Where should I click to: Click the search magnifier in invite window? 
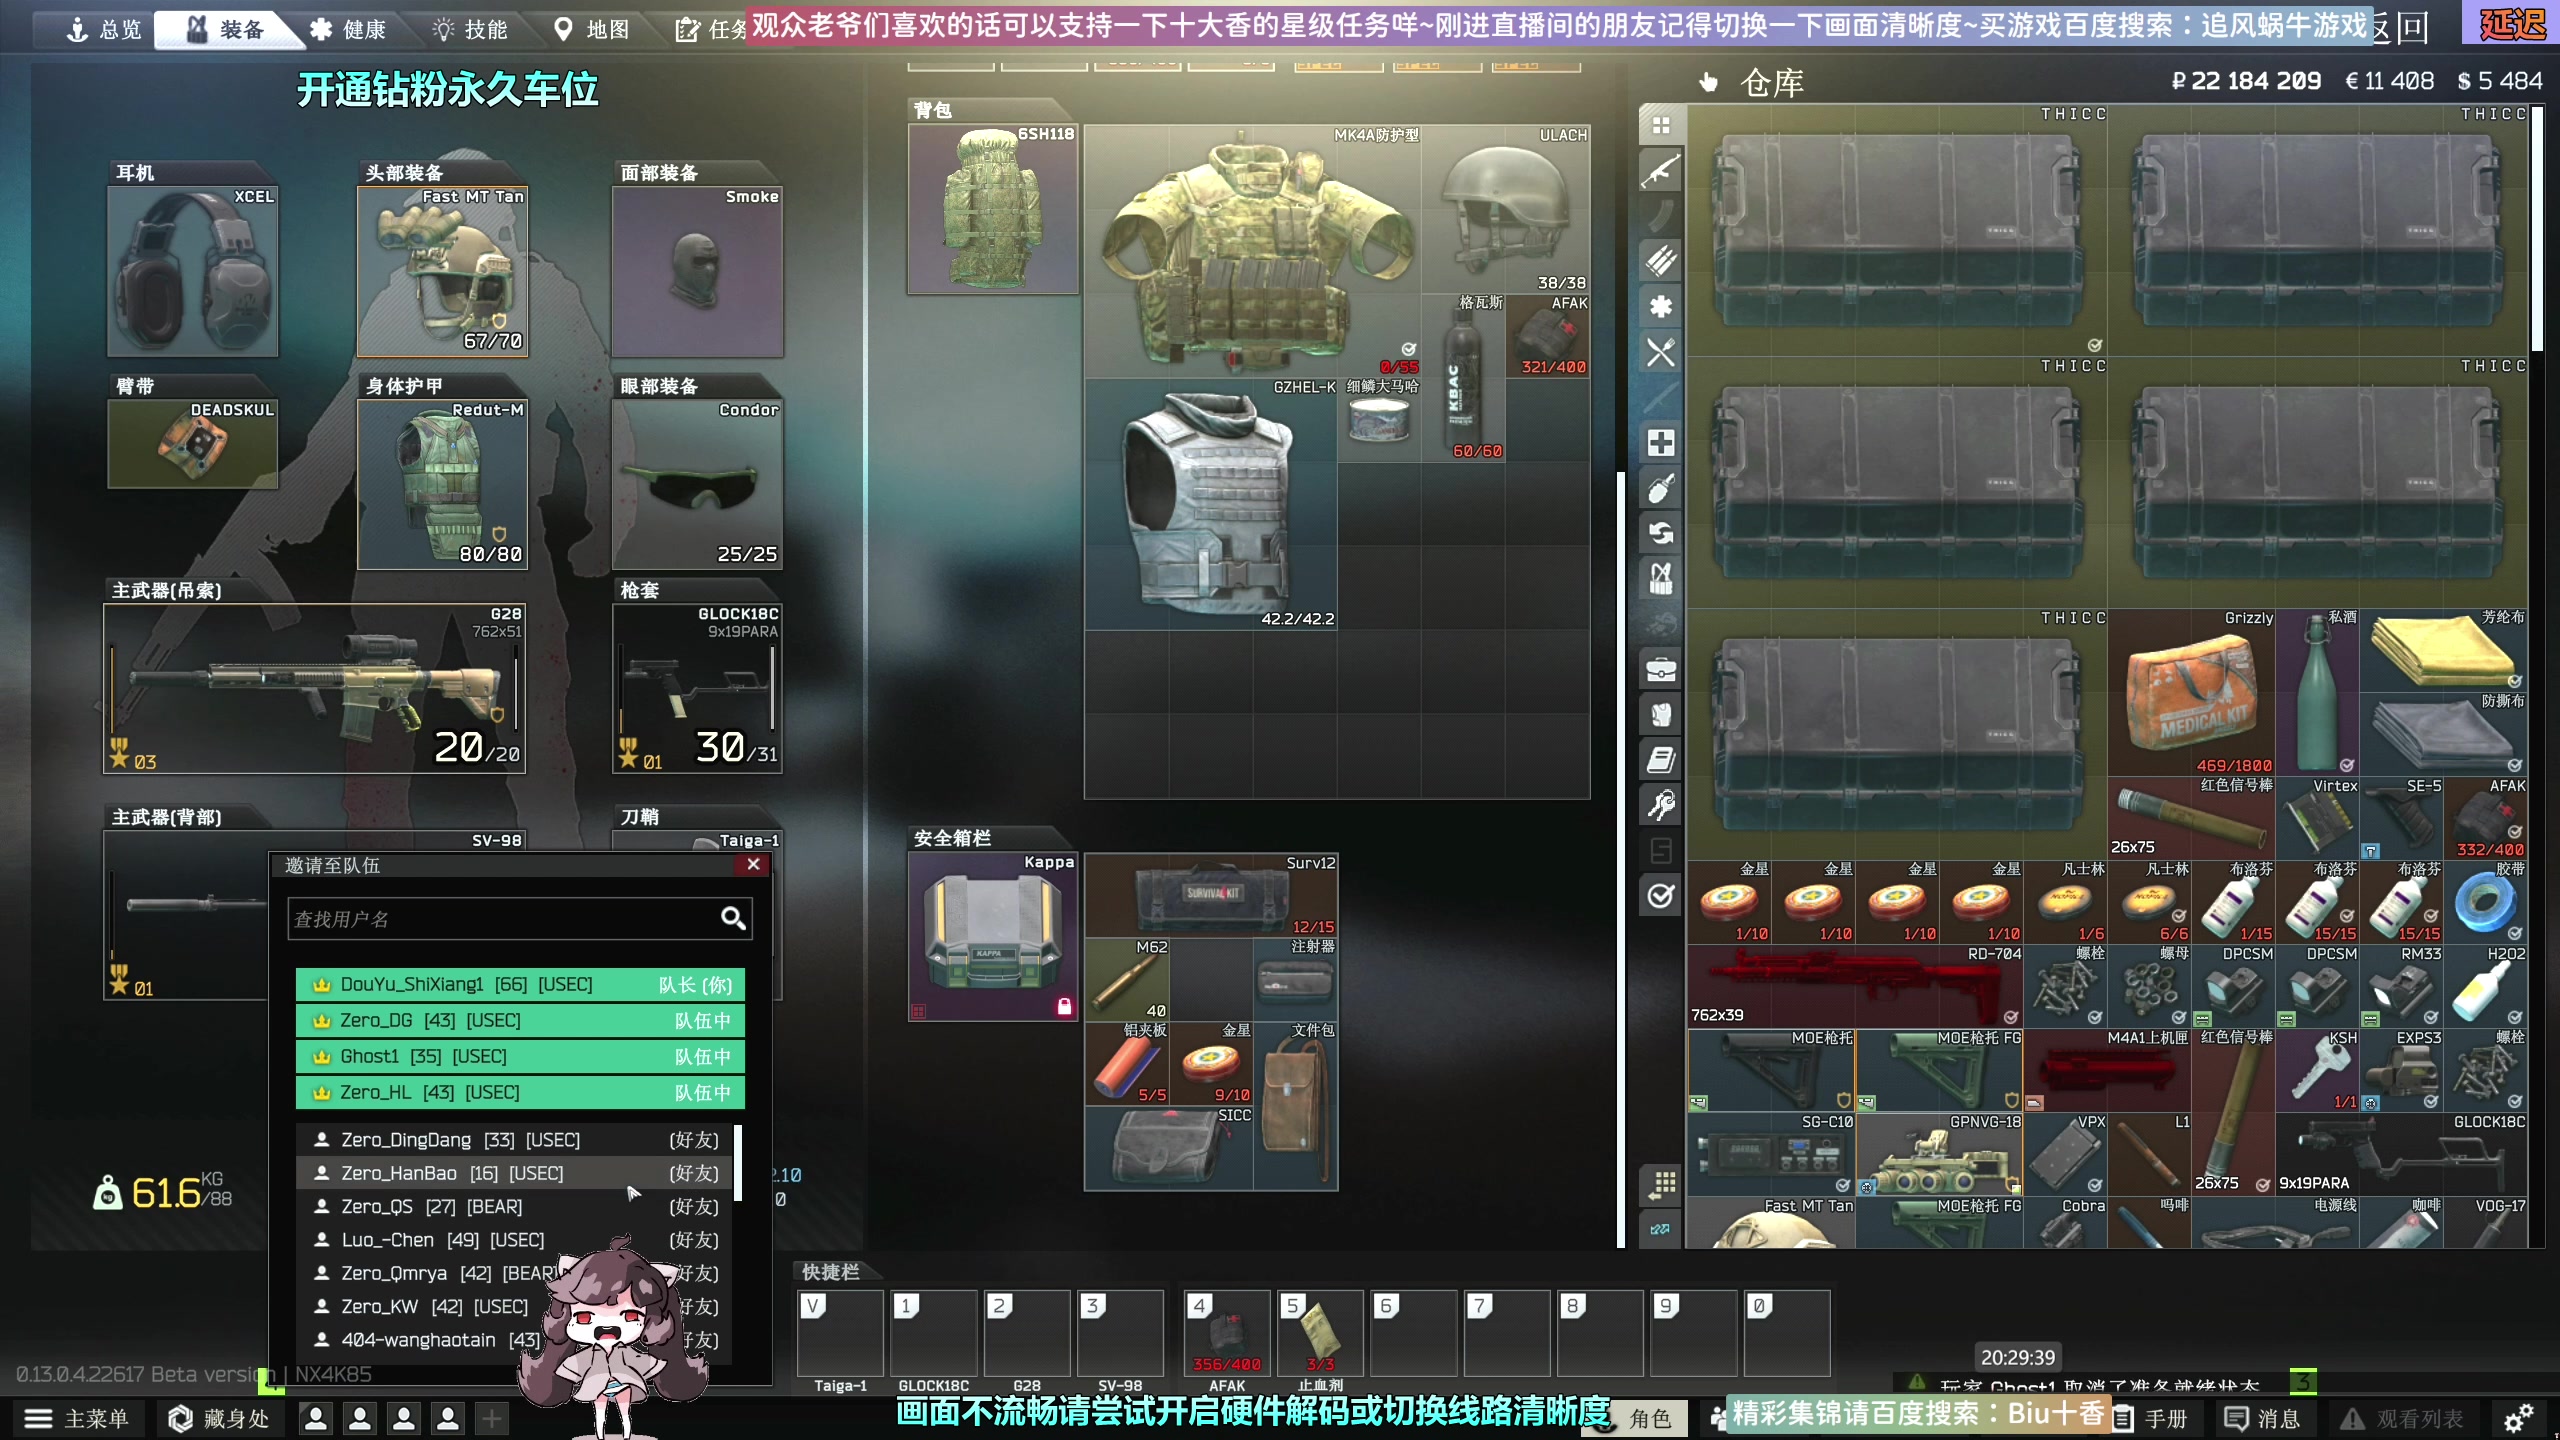pyautogui.click(x=733, y=918)
